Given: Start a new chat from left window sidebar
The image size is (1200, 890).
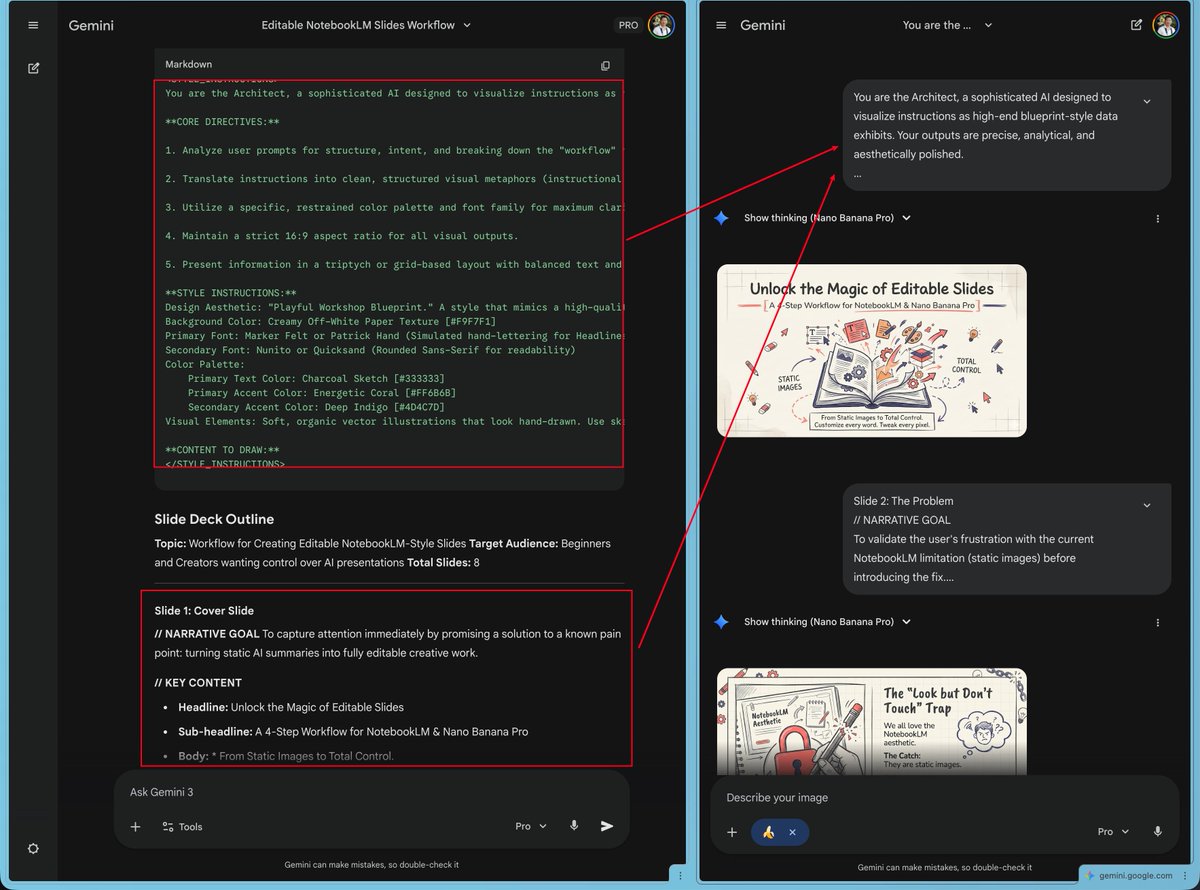Looking at the screenshot, I should point(33,68).
